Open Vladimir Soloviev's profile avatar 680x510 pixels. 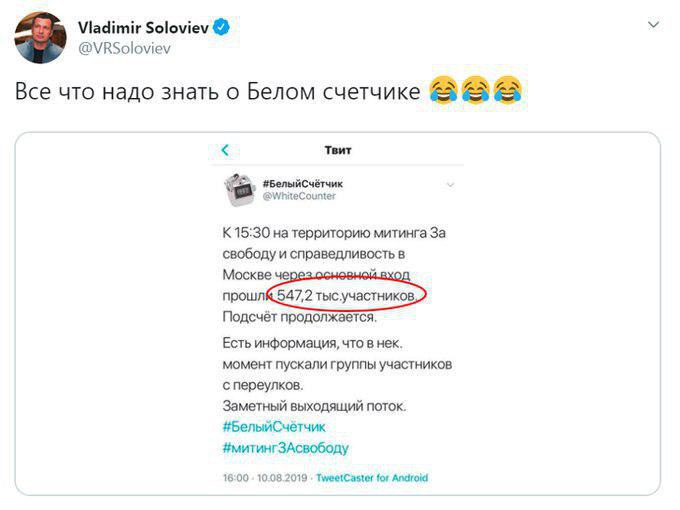(x=40, y=37)
